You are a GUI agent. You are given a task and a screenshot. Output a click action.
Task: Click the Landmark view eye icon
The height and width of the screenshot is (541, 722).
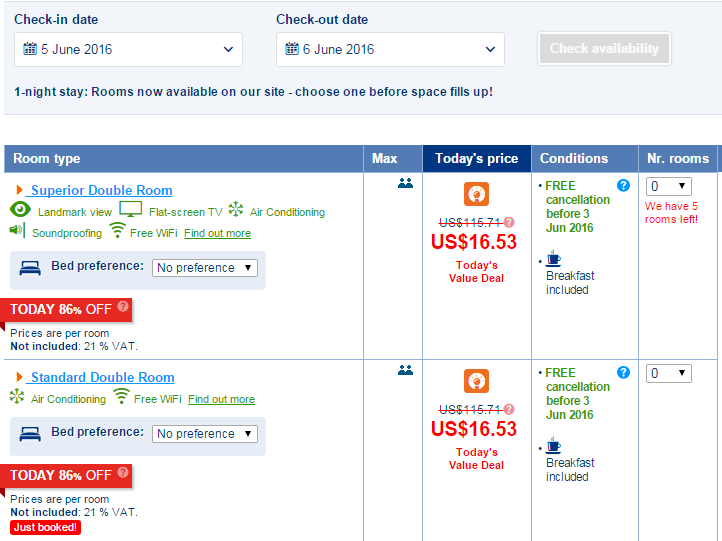pos(20,209)
